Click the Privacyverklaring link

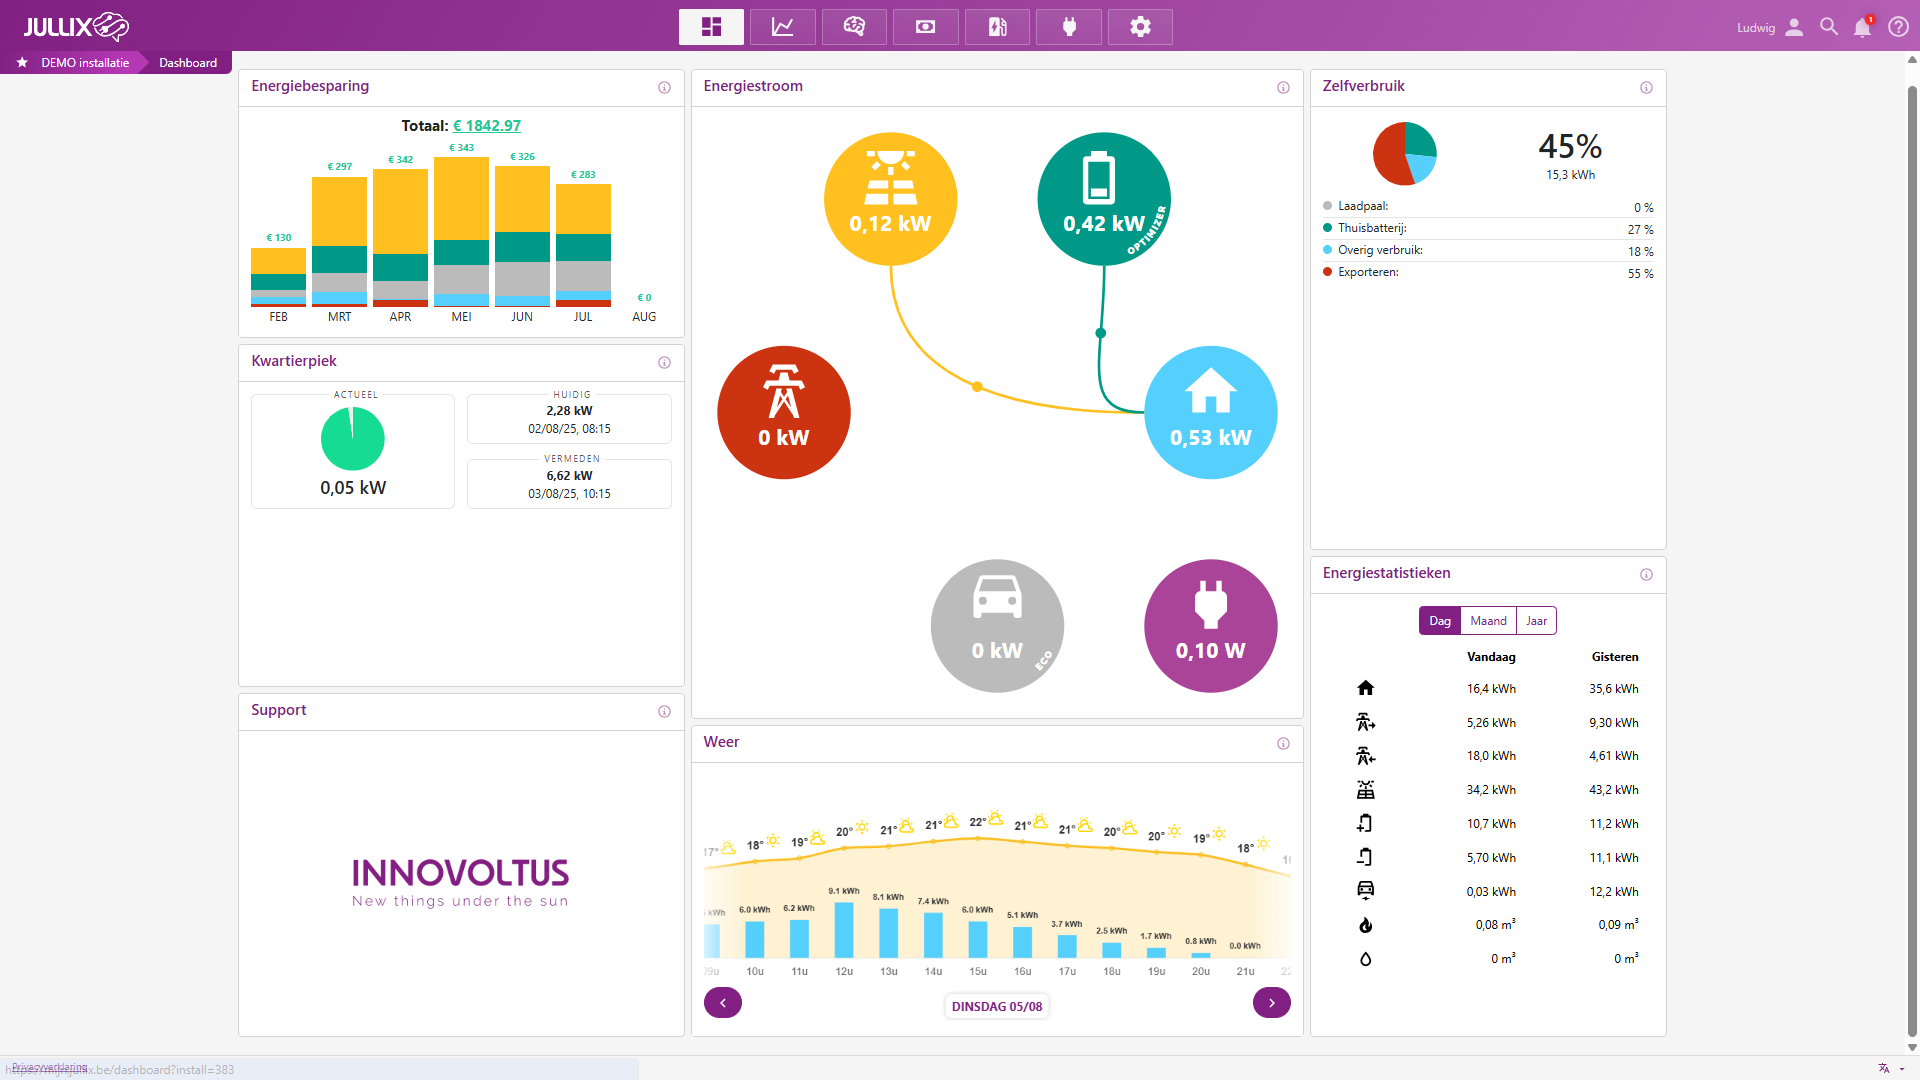pyautogui.click(x=49, y=1067)
